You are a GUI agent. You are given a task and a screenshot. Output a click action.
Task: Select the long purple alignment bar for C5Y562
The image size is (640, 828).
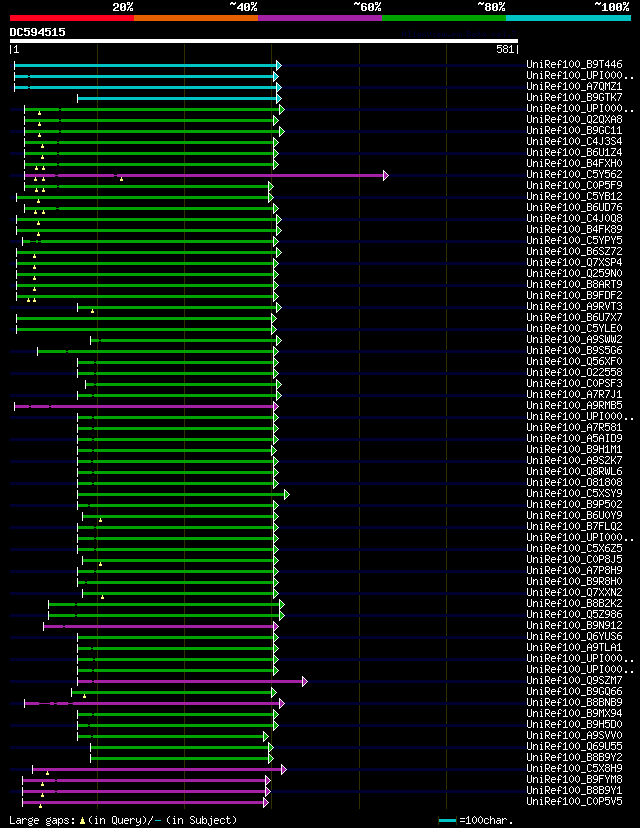204,175
